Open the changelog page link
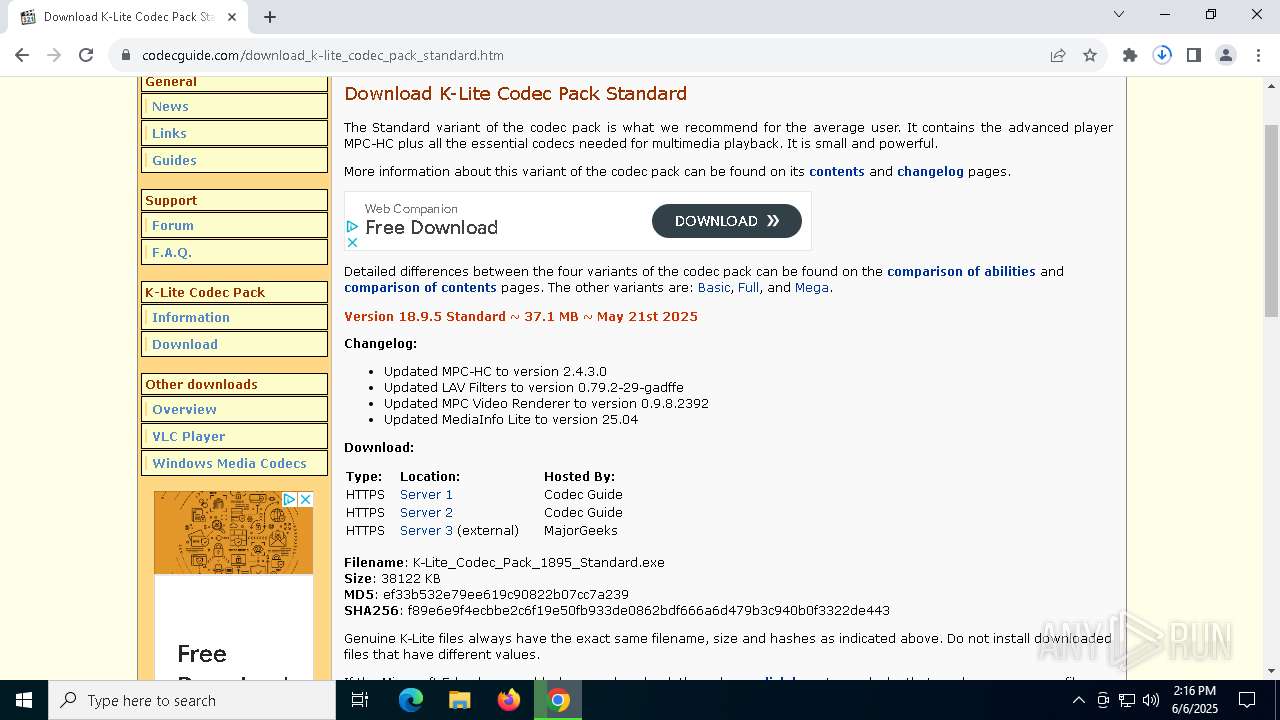The image size is (1280, 720). point(930,172)
